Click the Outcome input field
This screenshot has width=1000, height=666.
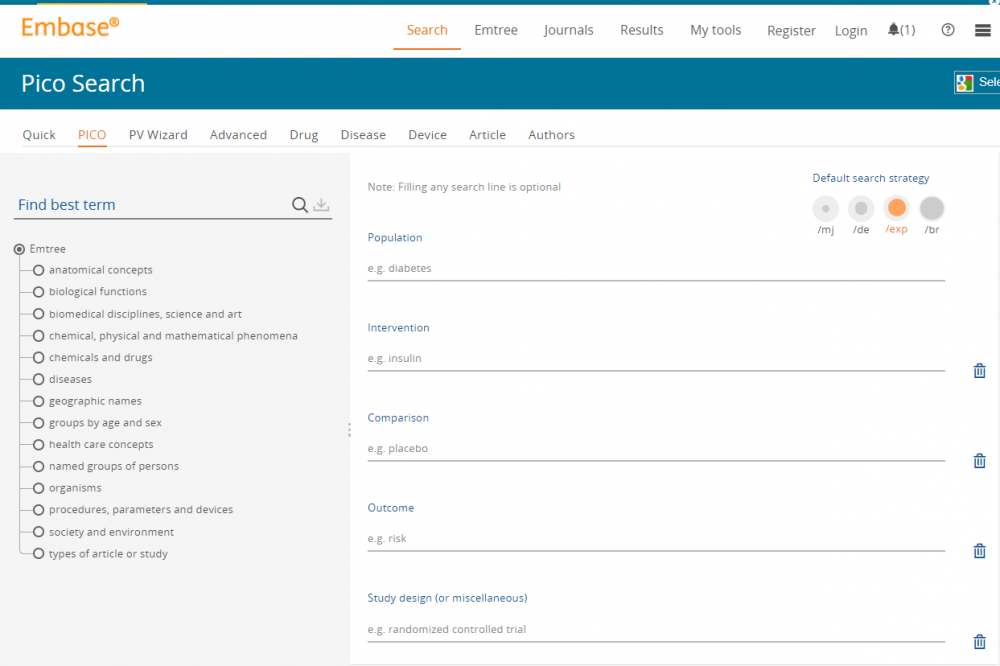[656, 538]
